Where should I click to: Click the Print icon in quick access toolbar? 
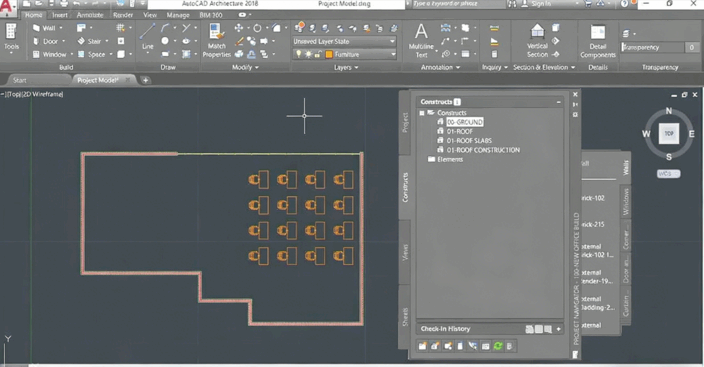(x=64, y=4)
